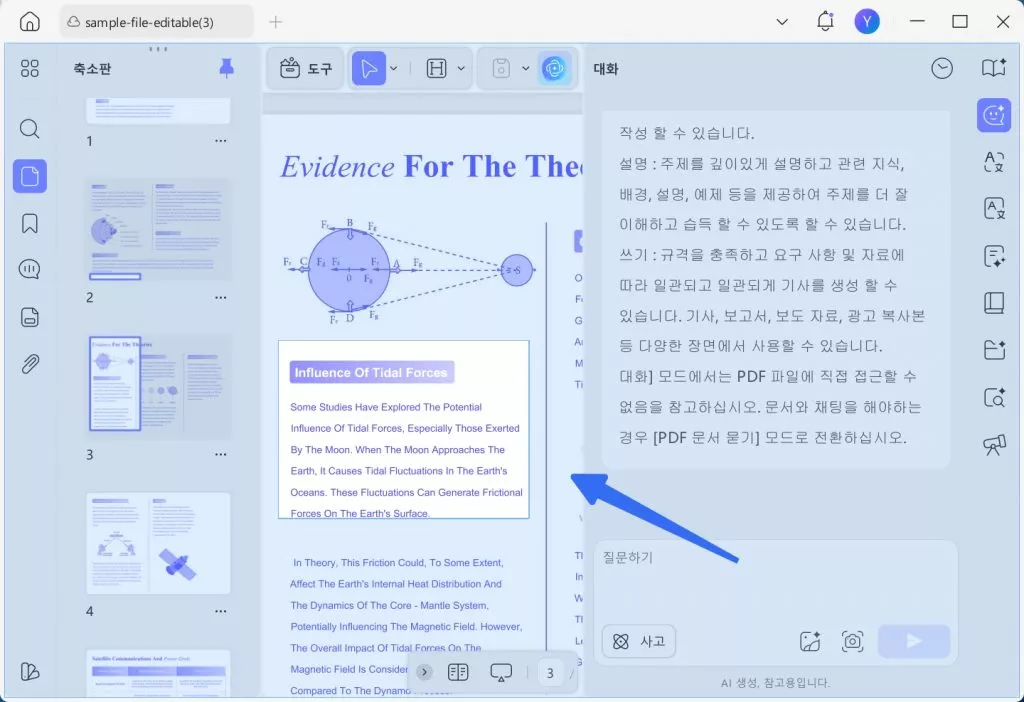Open the bookmarks sidebar icon
The width and height of the screenshot is (1024, 702).
coord(29,223)
